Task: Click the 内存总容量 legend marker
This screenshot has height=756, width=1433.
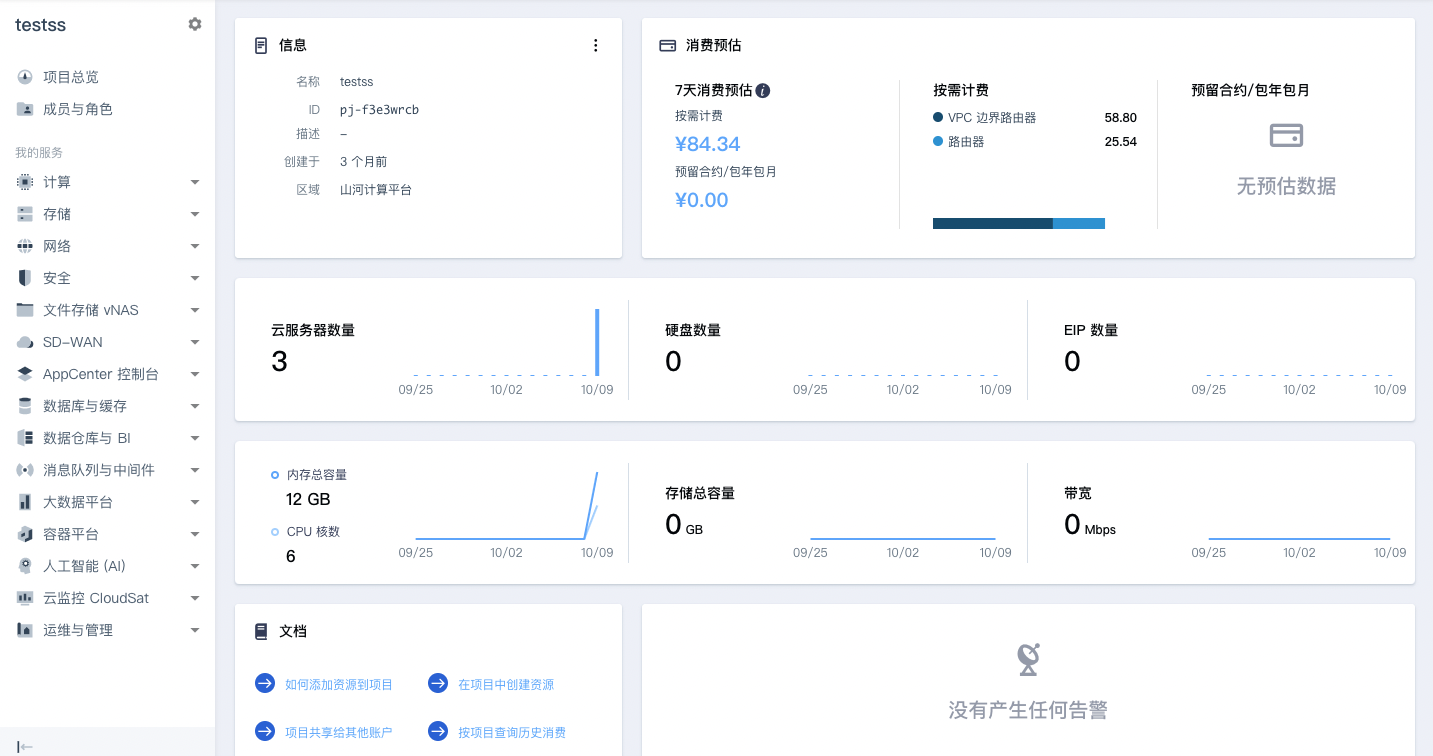Action: [275, 474]
